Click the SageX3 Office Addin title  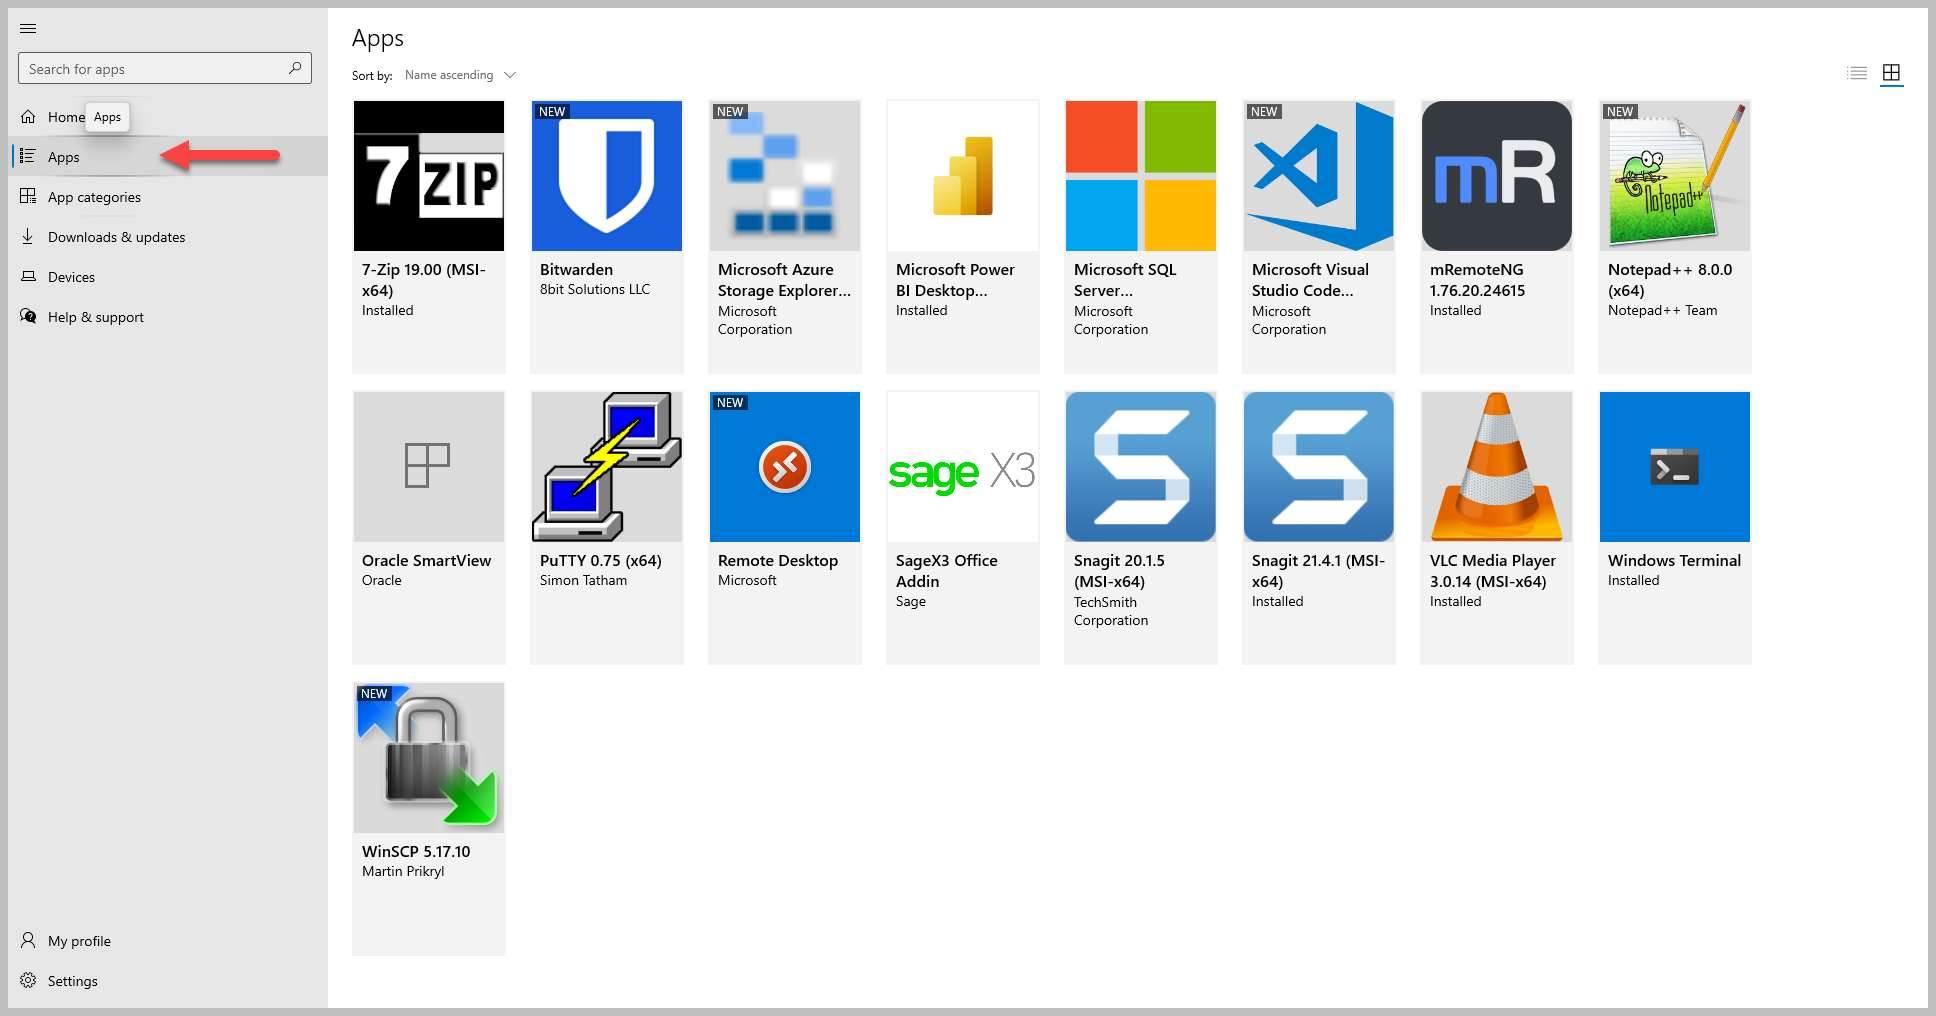[x=946, y=571]
